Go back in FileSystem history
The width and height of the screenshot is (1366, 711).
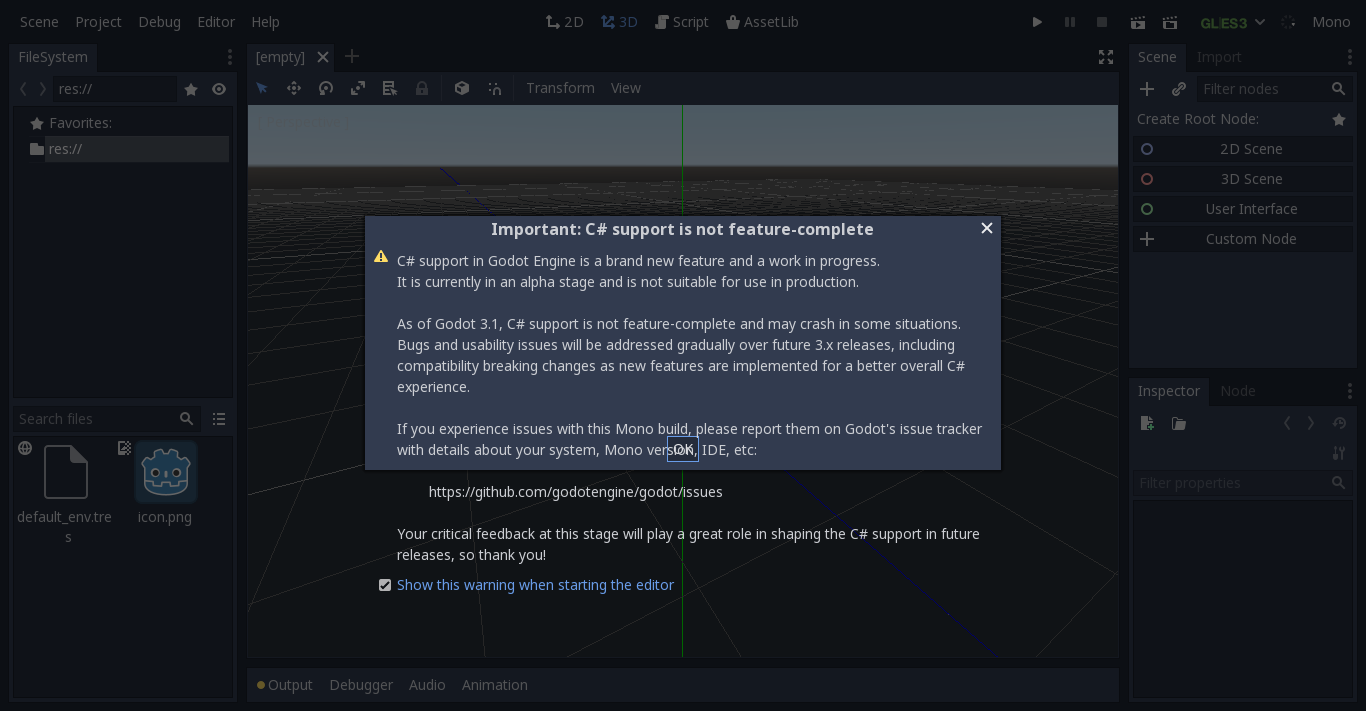pyautogui.click(x=23, y=89)
